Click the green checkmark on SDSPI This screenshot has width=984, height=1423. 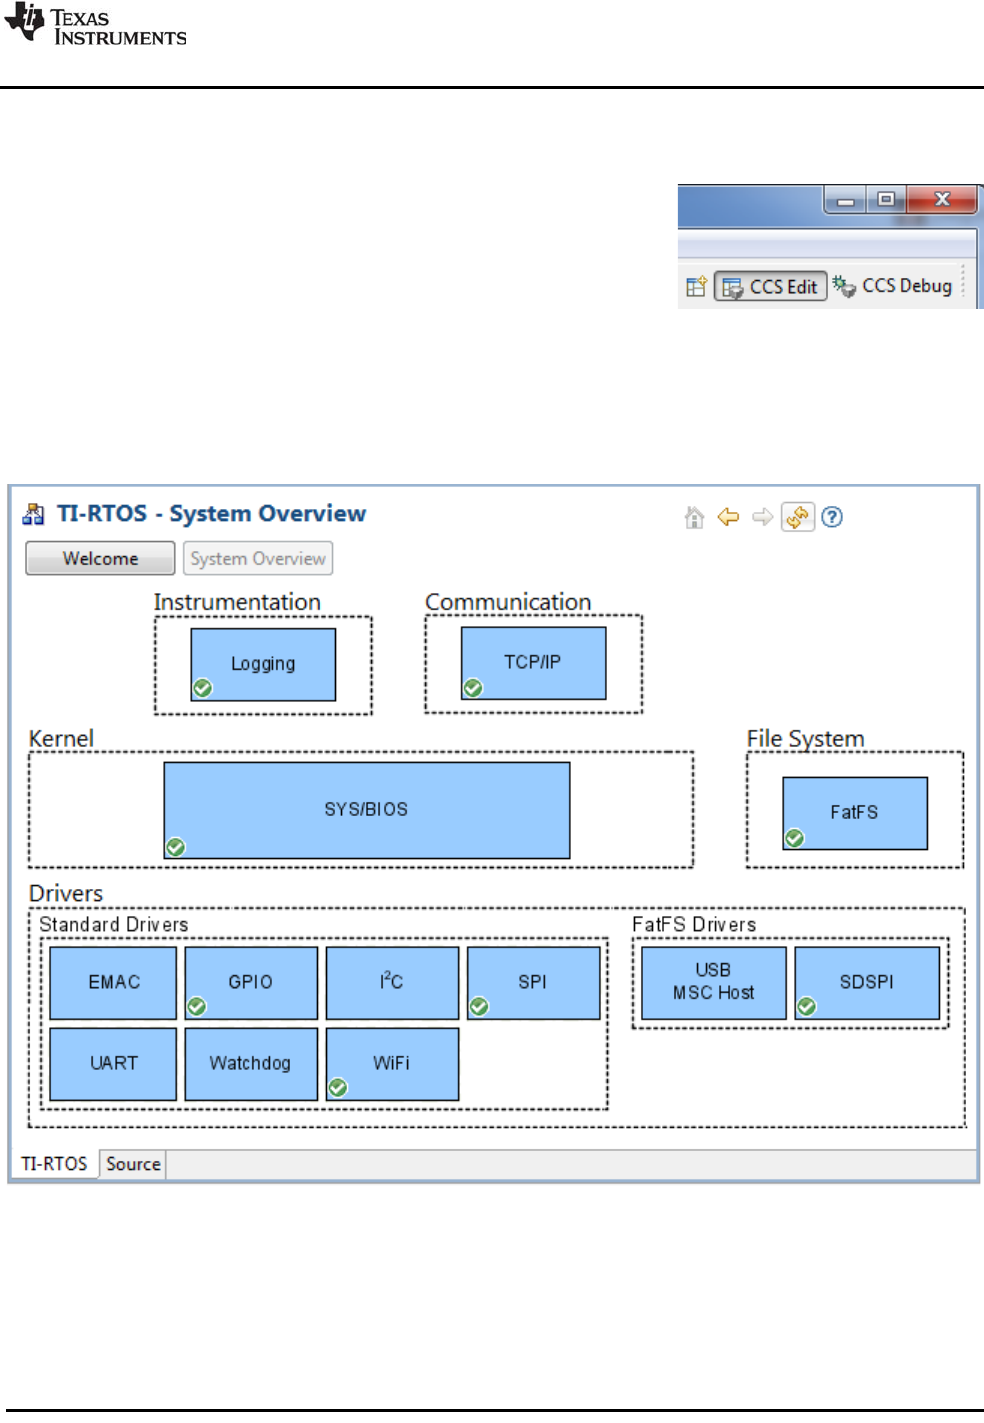(x=807, y=1006)
